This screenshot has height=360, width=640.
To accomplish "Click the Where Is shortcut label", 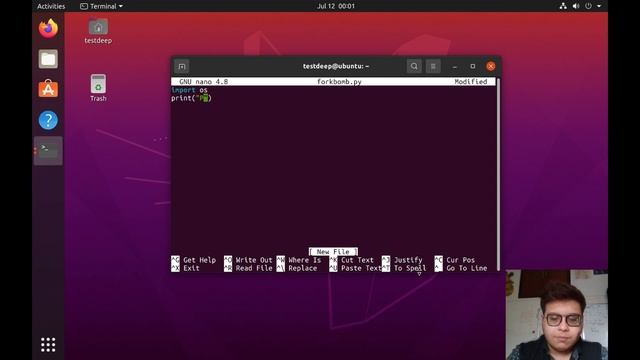I will (x=304, y=260).
